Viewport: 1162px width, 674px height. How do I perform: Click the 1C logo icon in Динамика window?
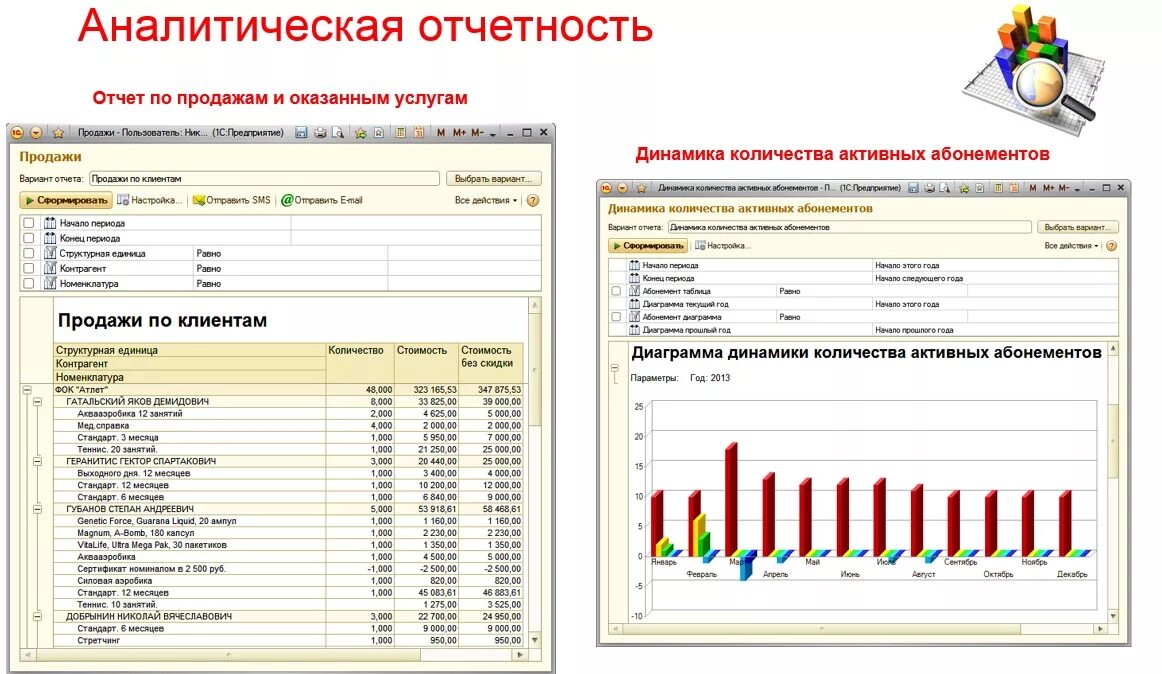[x=606, y=188]
